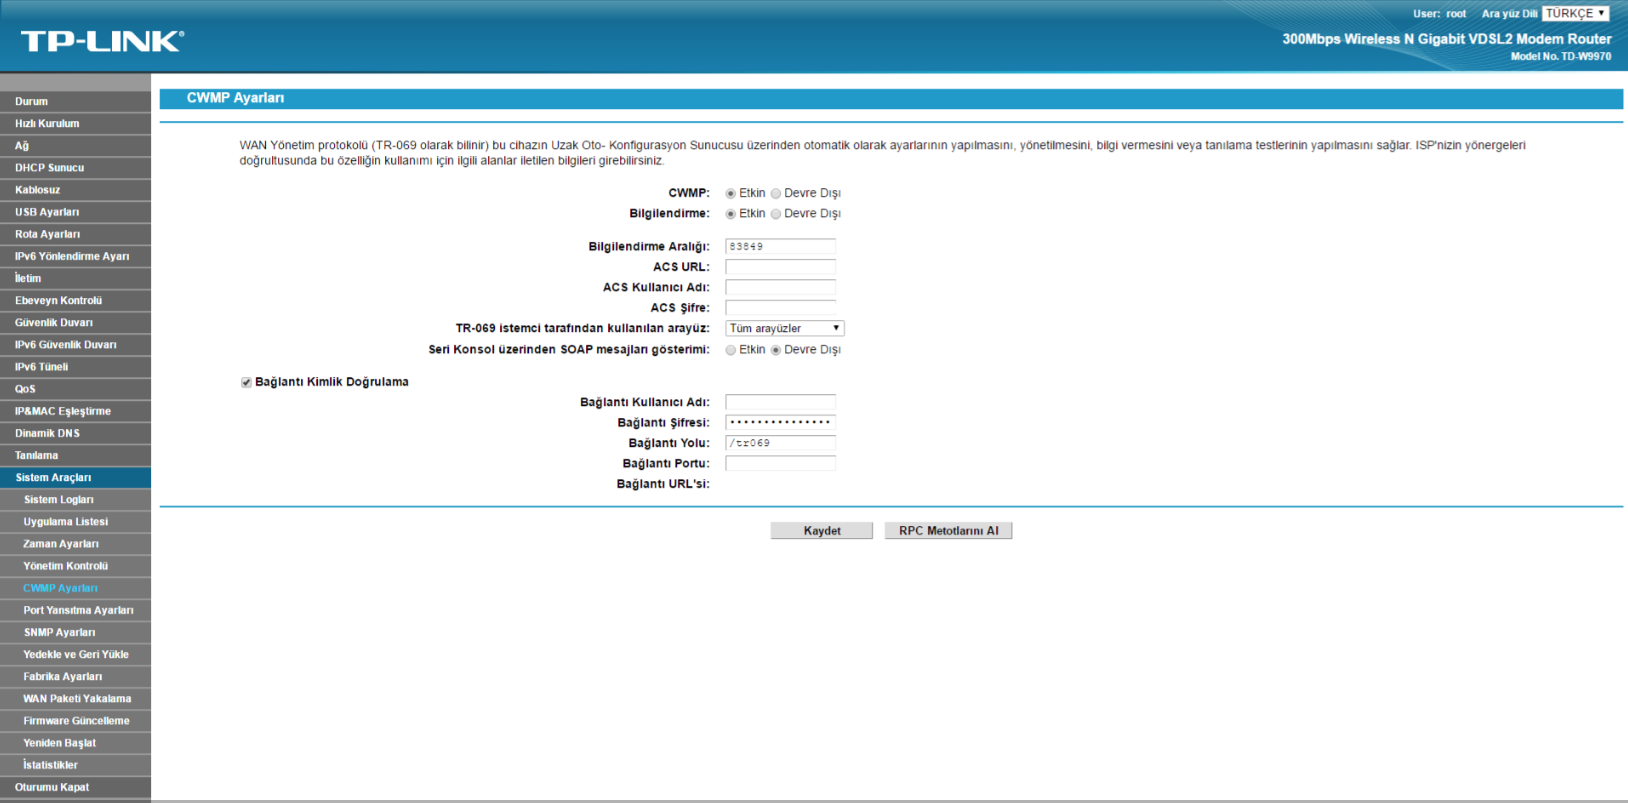Open IPv6 Yönlendirme Ayarı menu

coord(75,256)
